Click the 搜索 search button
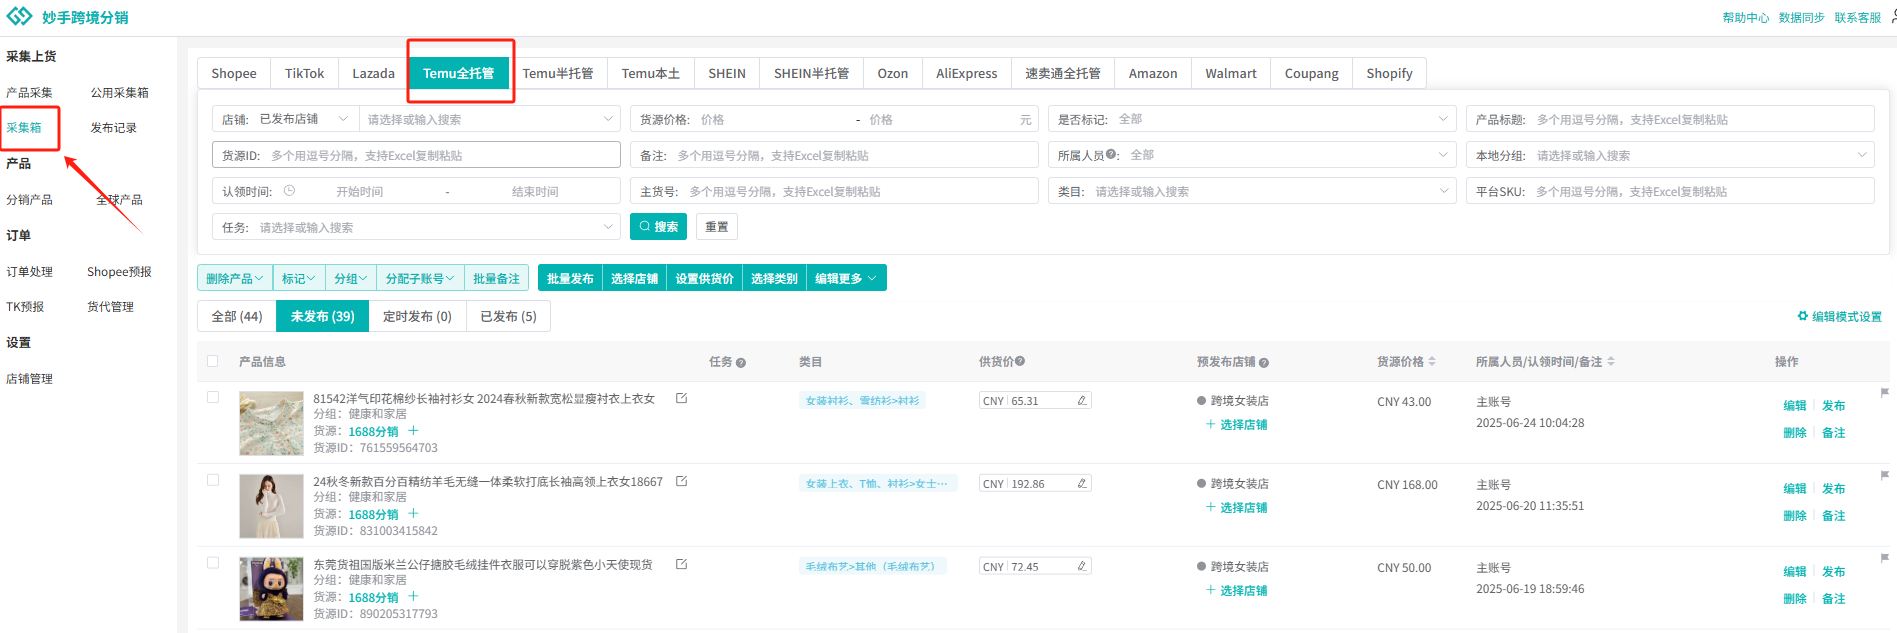 [x=658, y=227]
